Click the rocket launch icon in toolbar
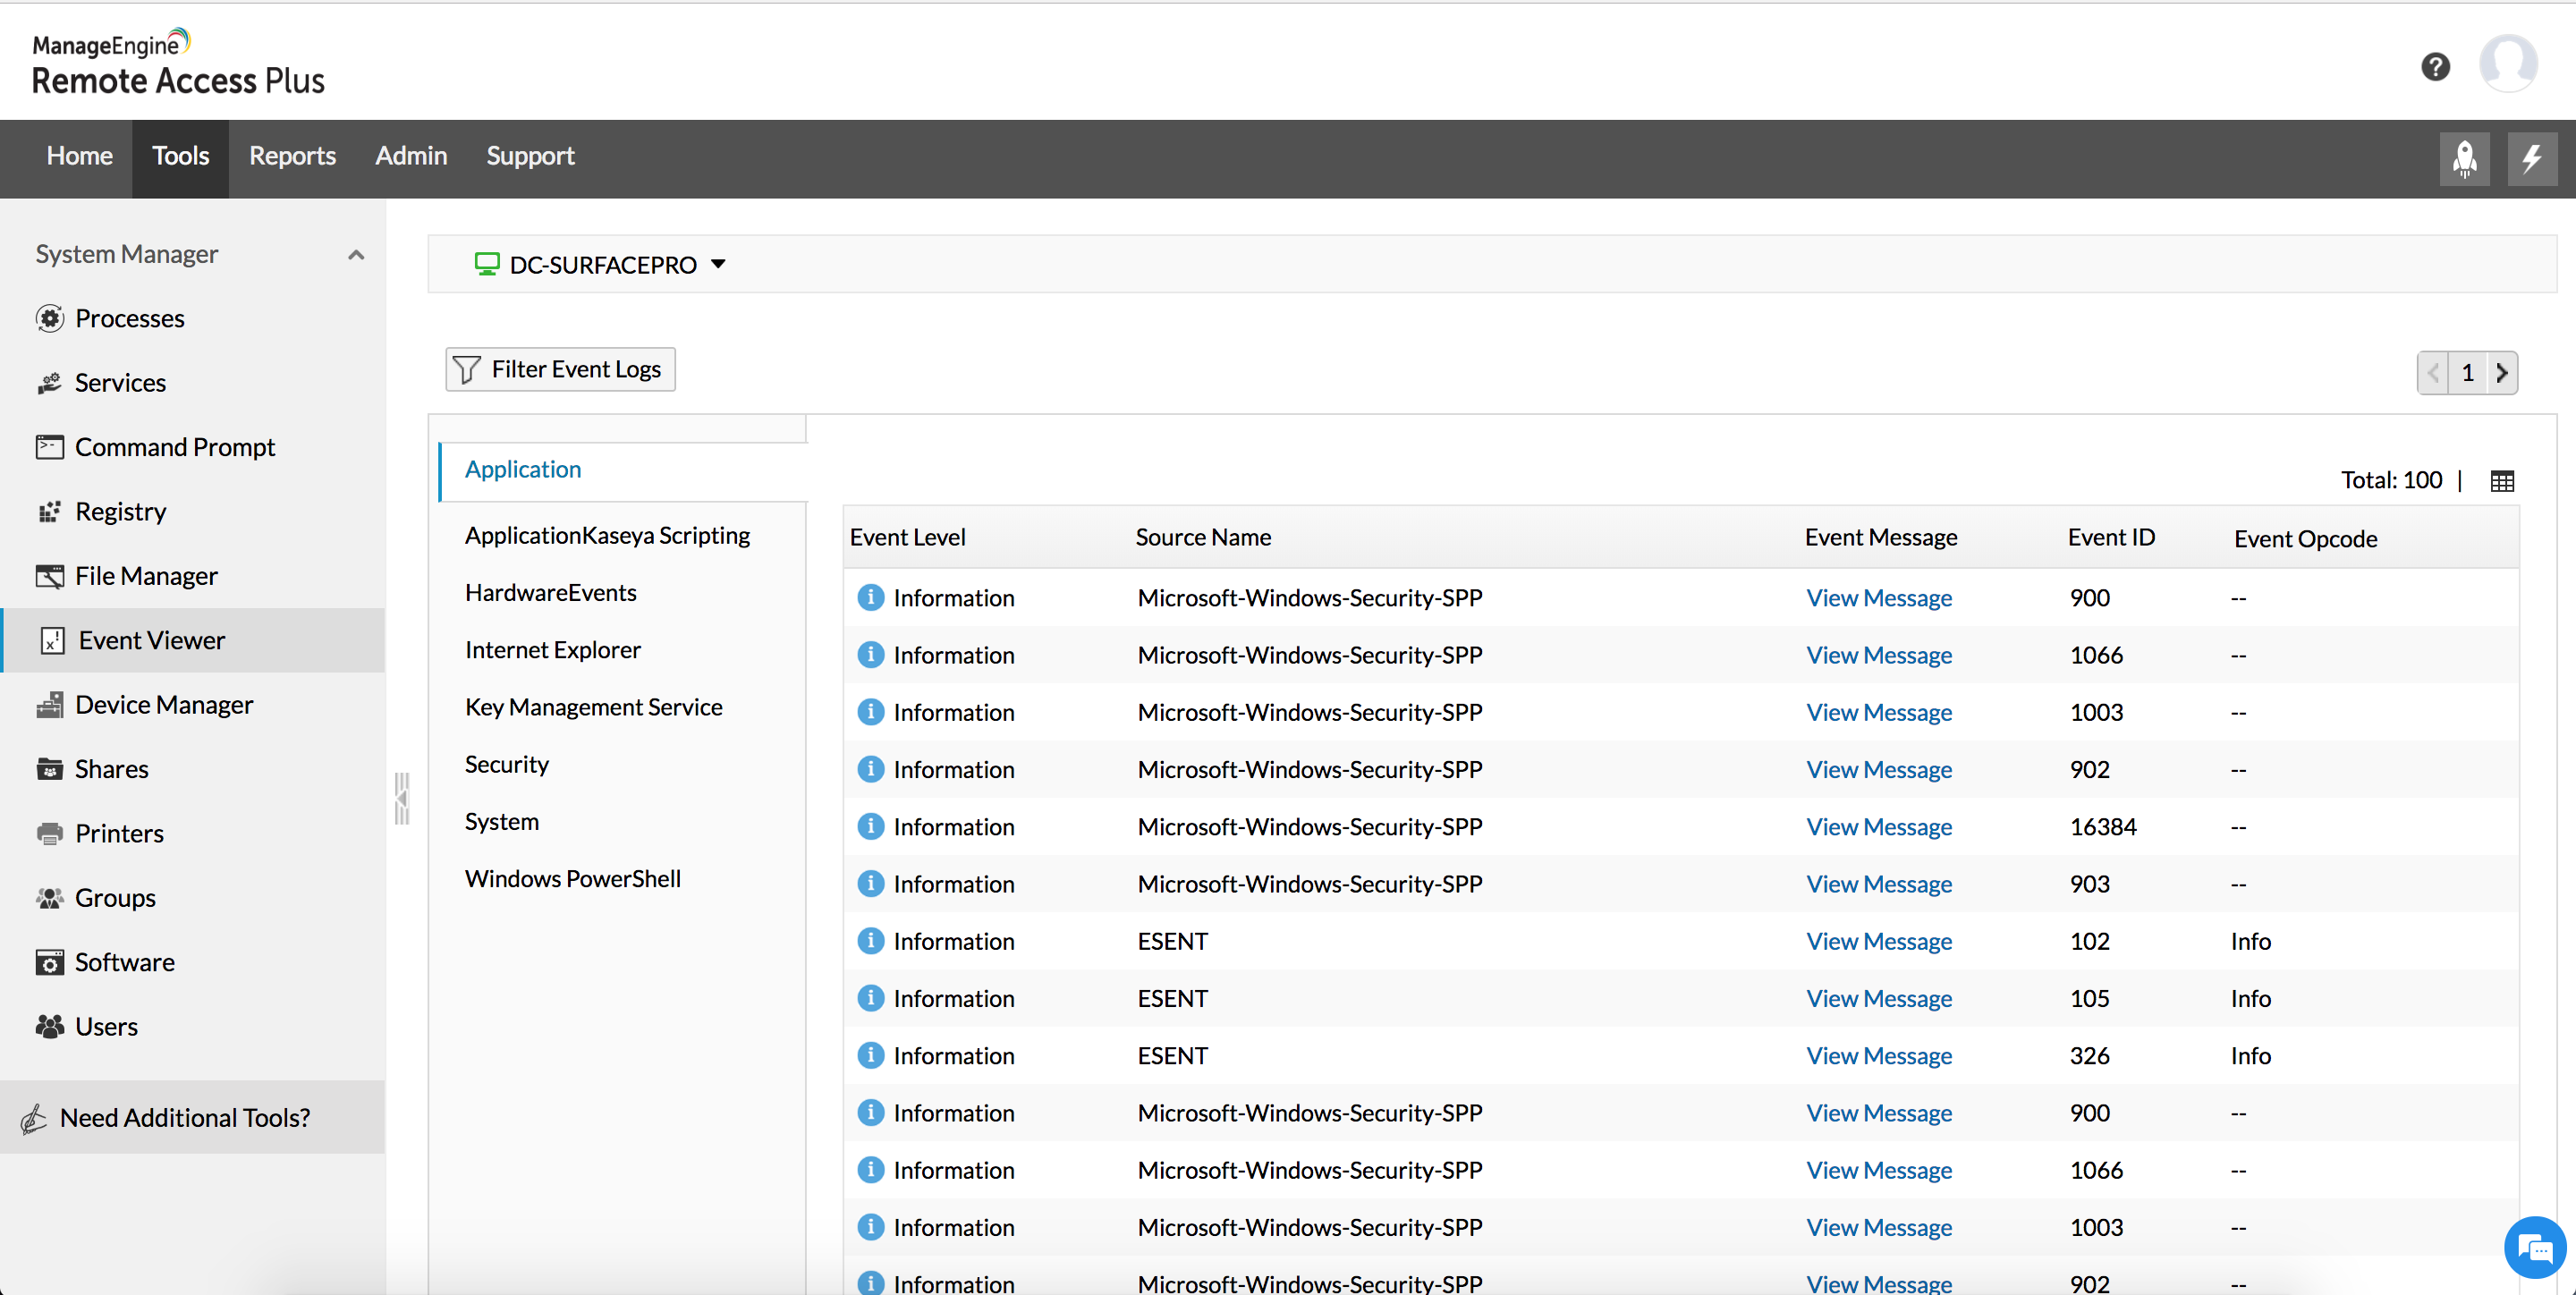Image resolution: width=2576 pixels, height=1295 pixels. click(x=2464, y=158)
